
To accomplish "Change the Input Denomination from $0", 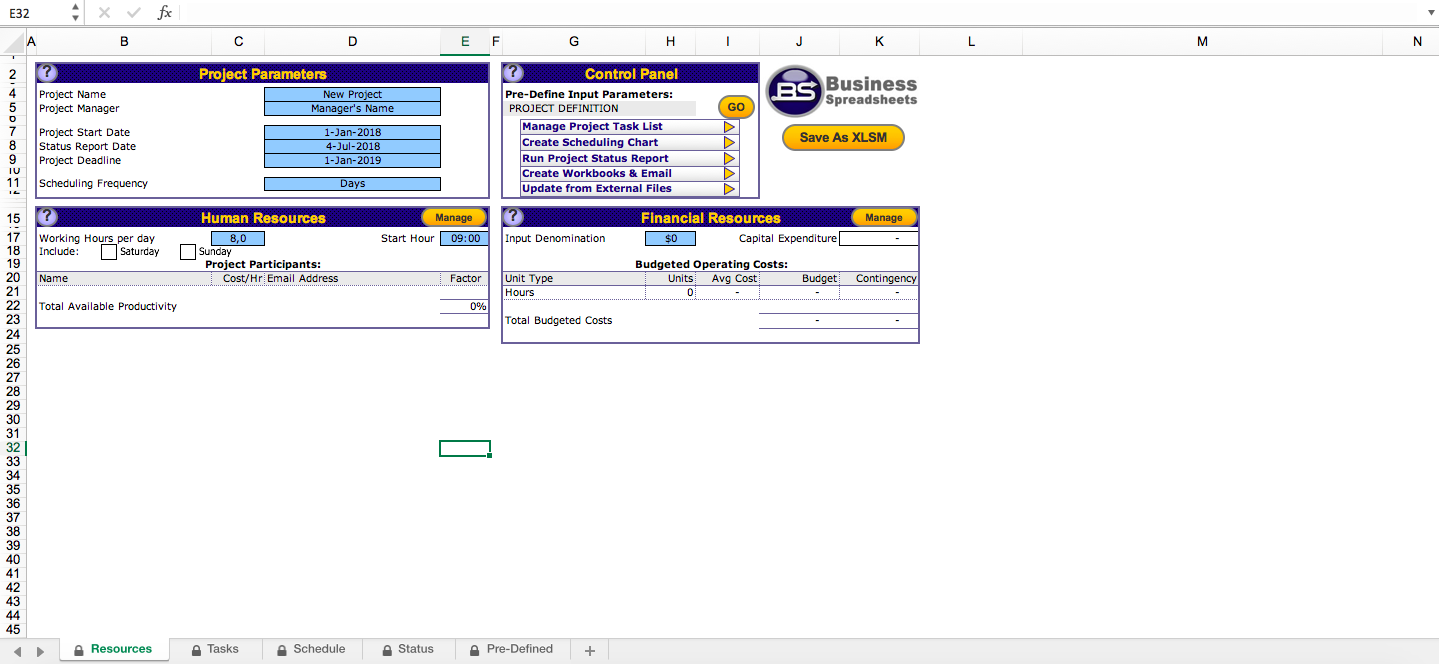I will point(670,238).
